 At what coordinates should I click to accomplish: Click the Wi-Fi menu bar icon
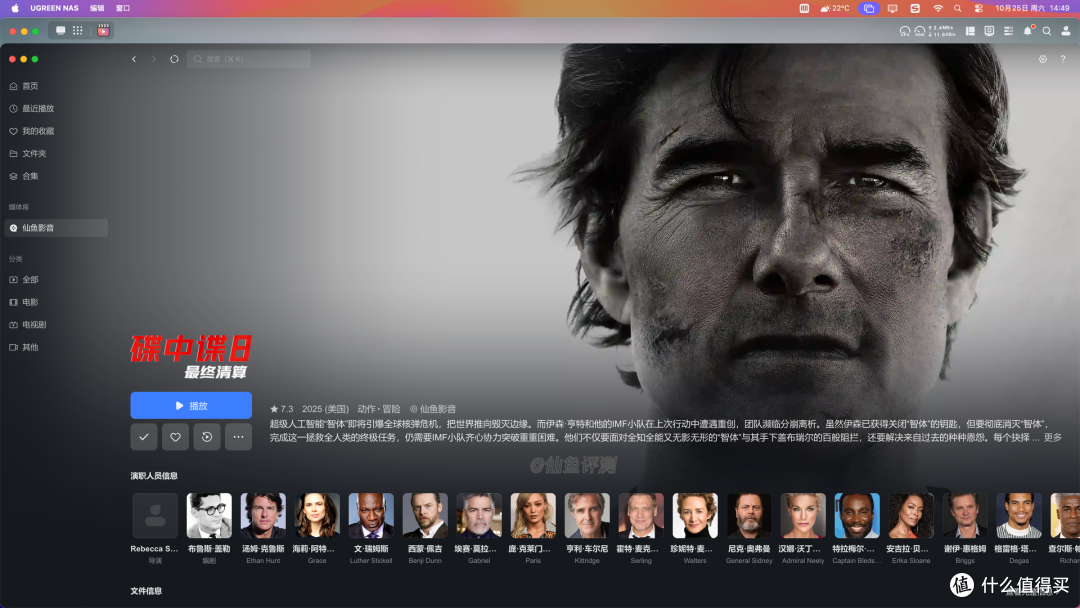click(938, 8)
